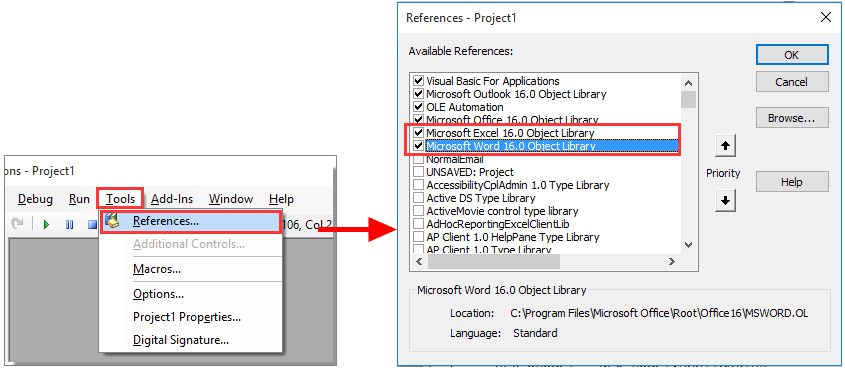Check UNSAVED: Project reference box
Image resolution: width=845 pixels, height=370 pixels.
pos(418,172)
